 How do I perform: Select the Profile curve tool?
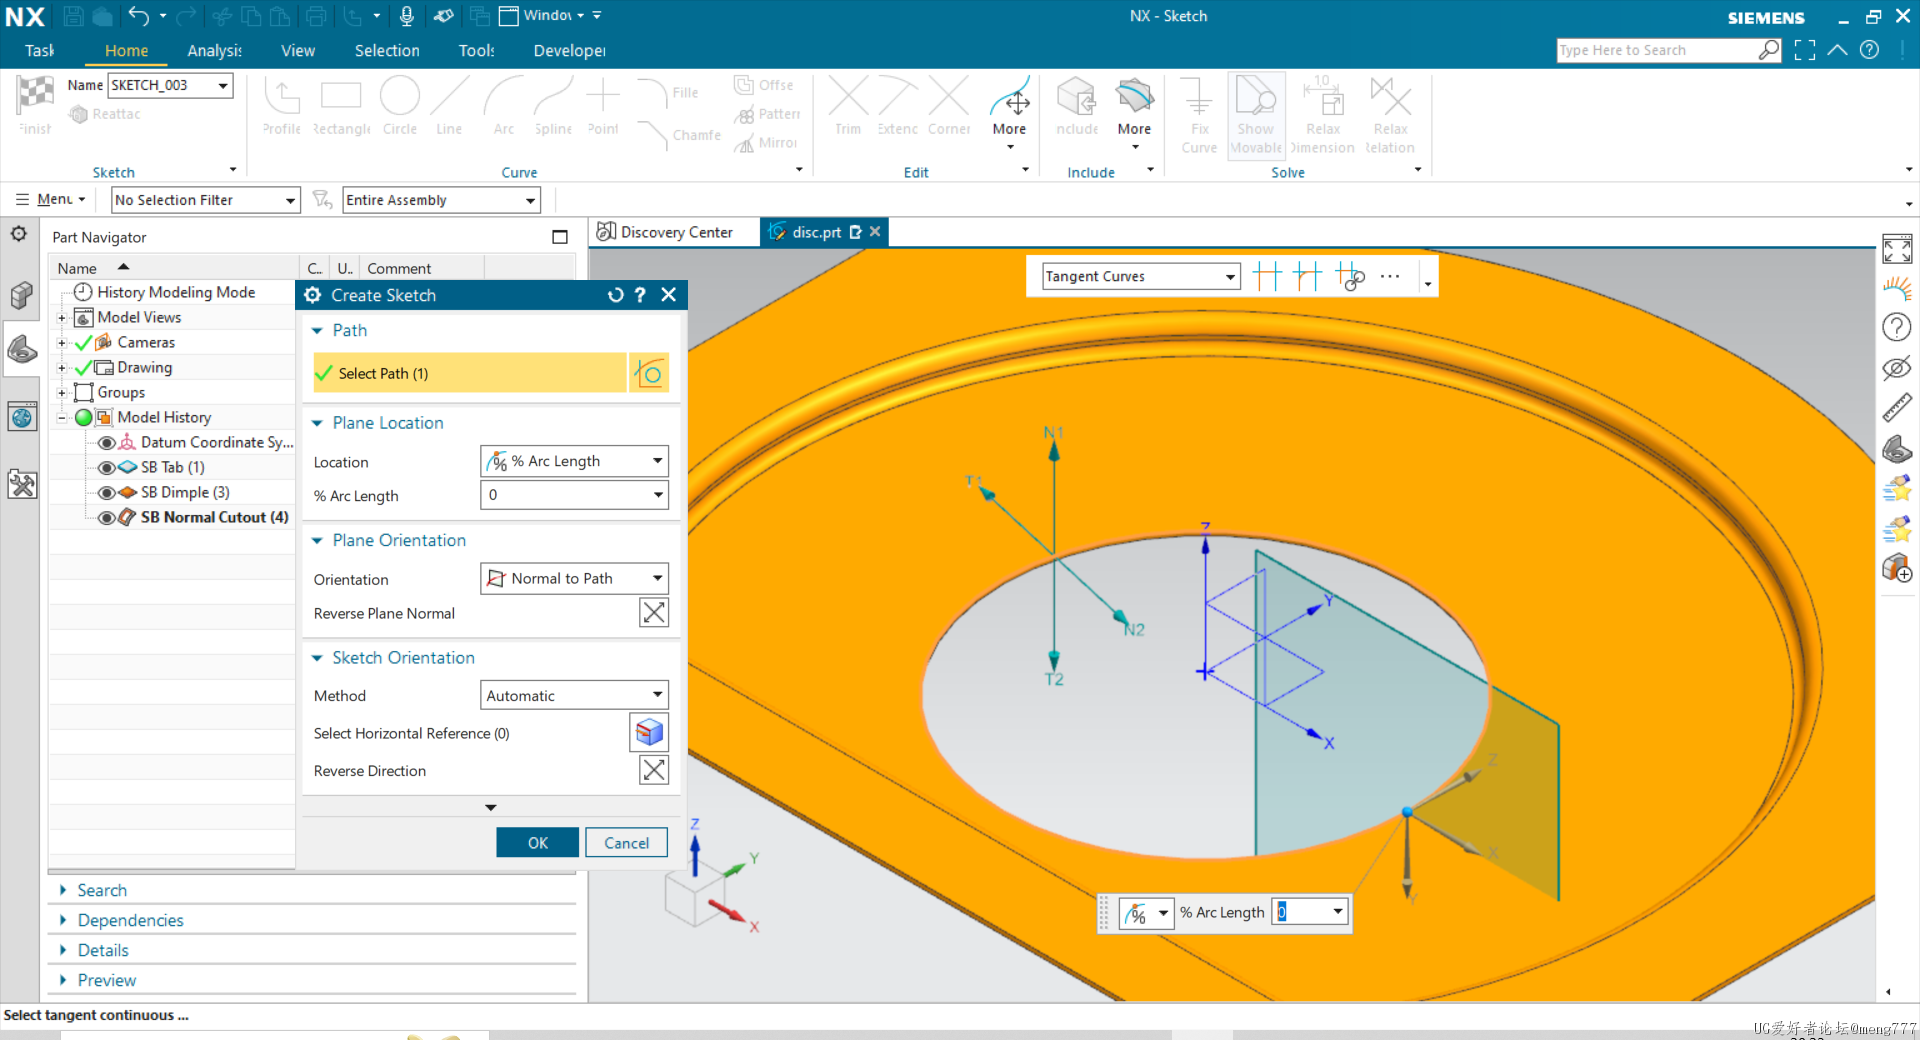tap(282, 106)
